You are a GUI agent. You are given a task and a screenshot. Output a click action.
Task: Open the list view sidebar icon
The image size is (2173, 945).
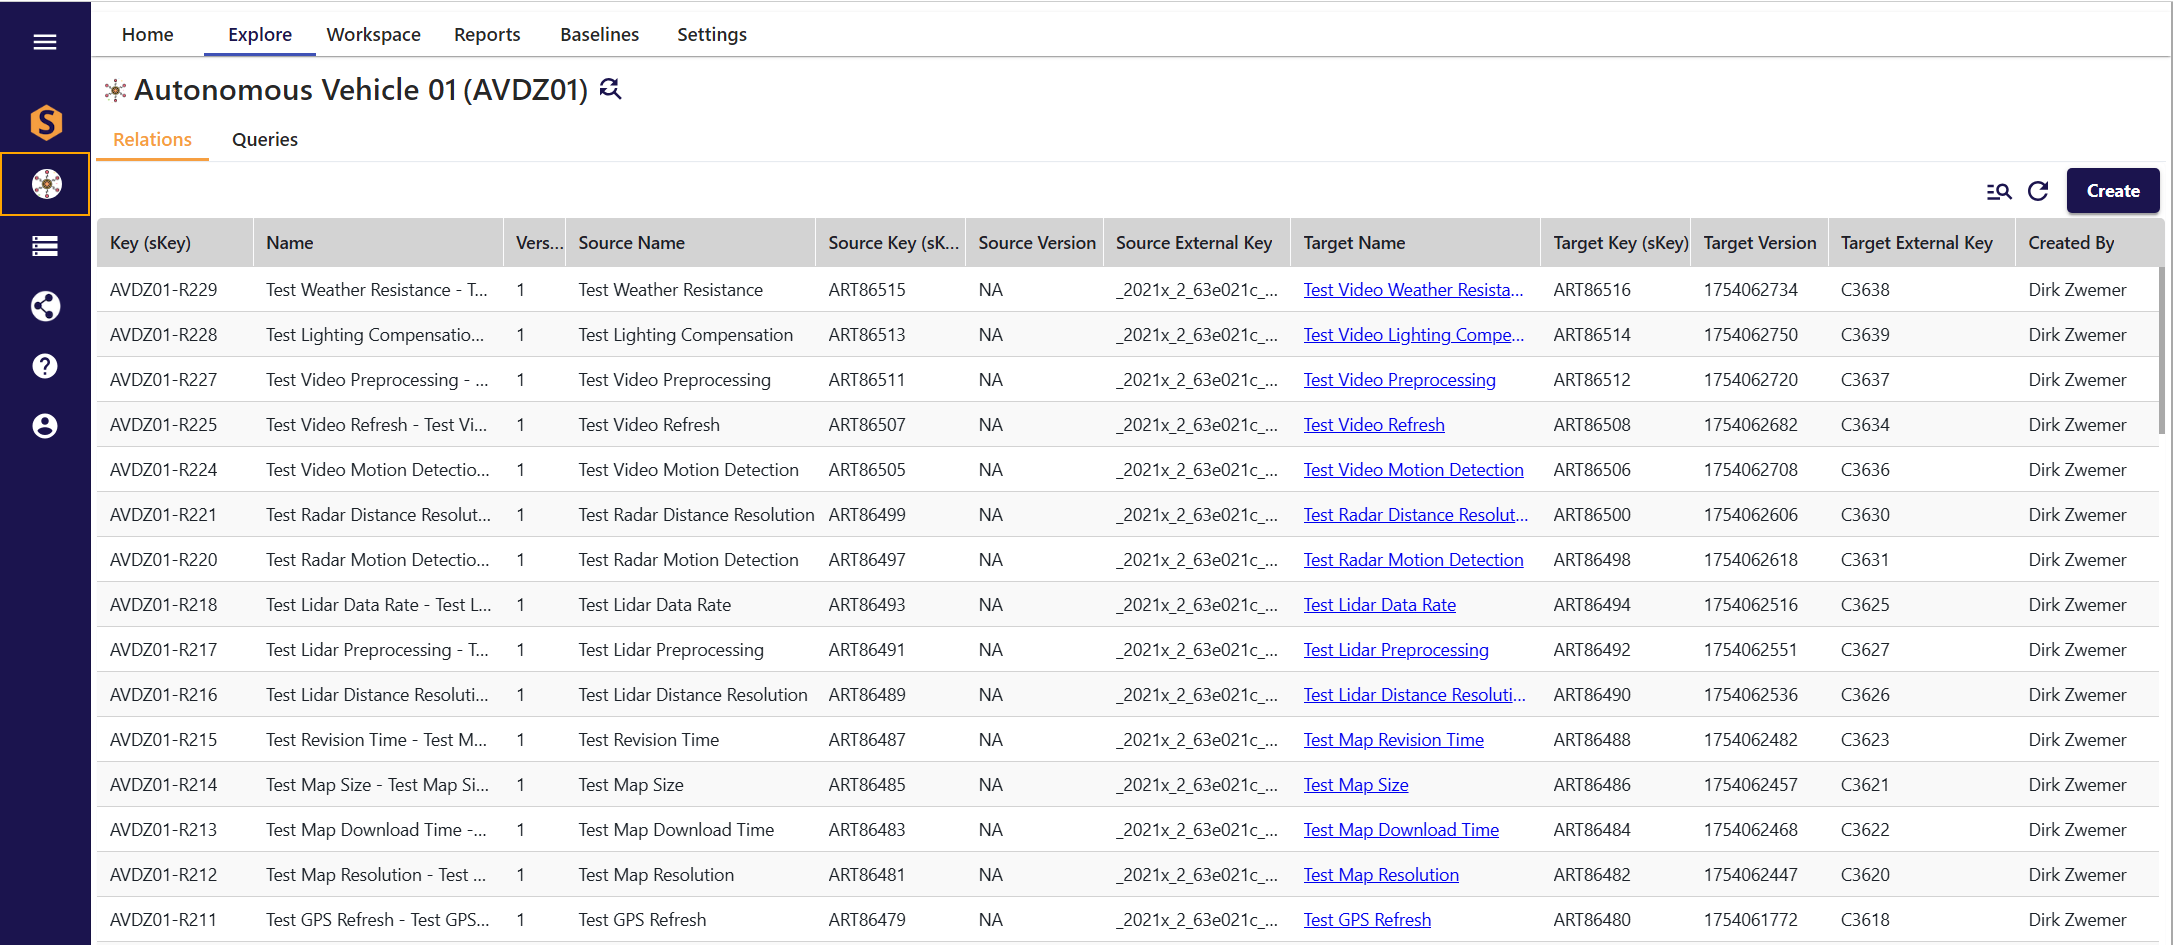(x=45, y=246)
